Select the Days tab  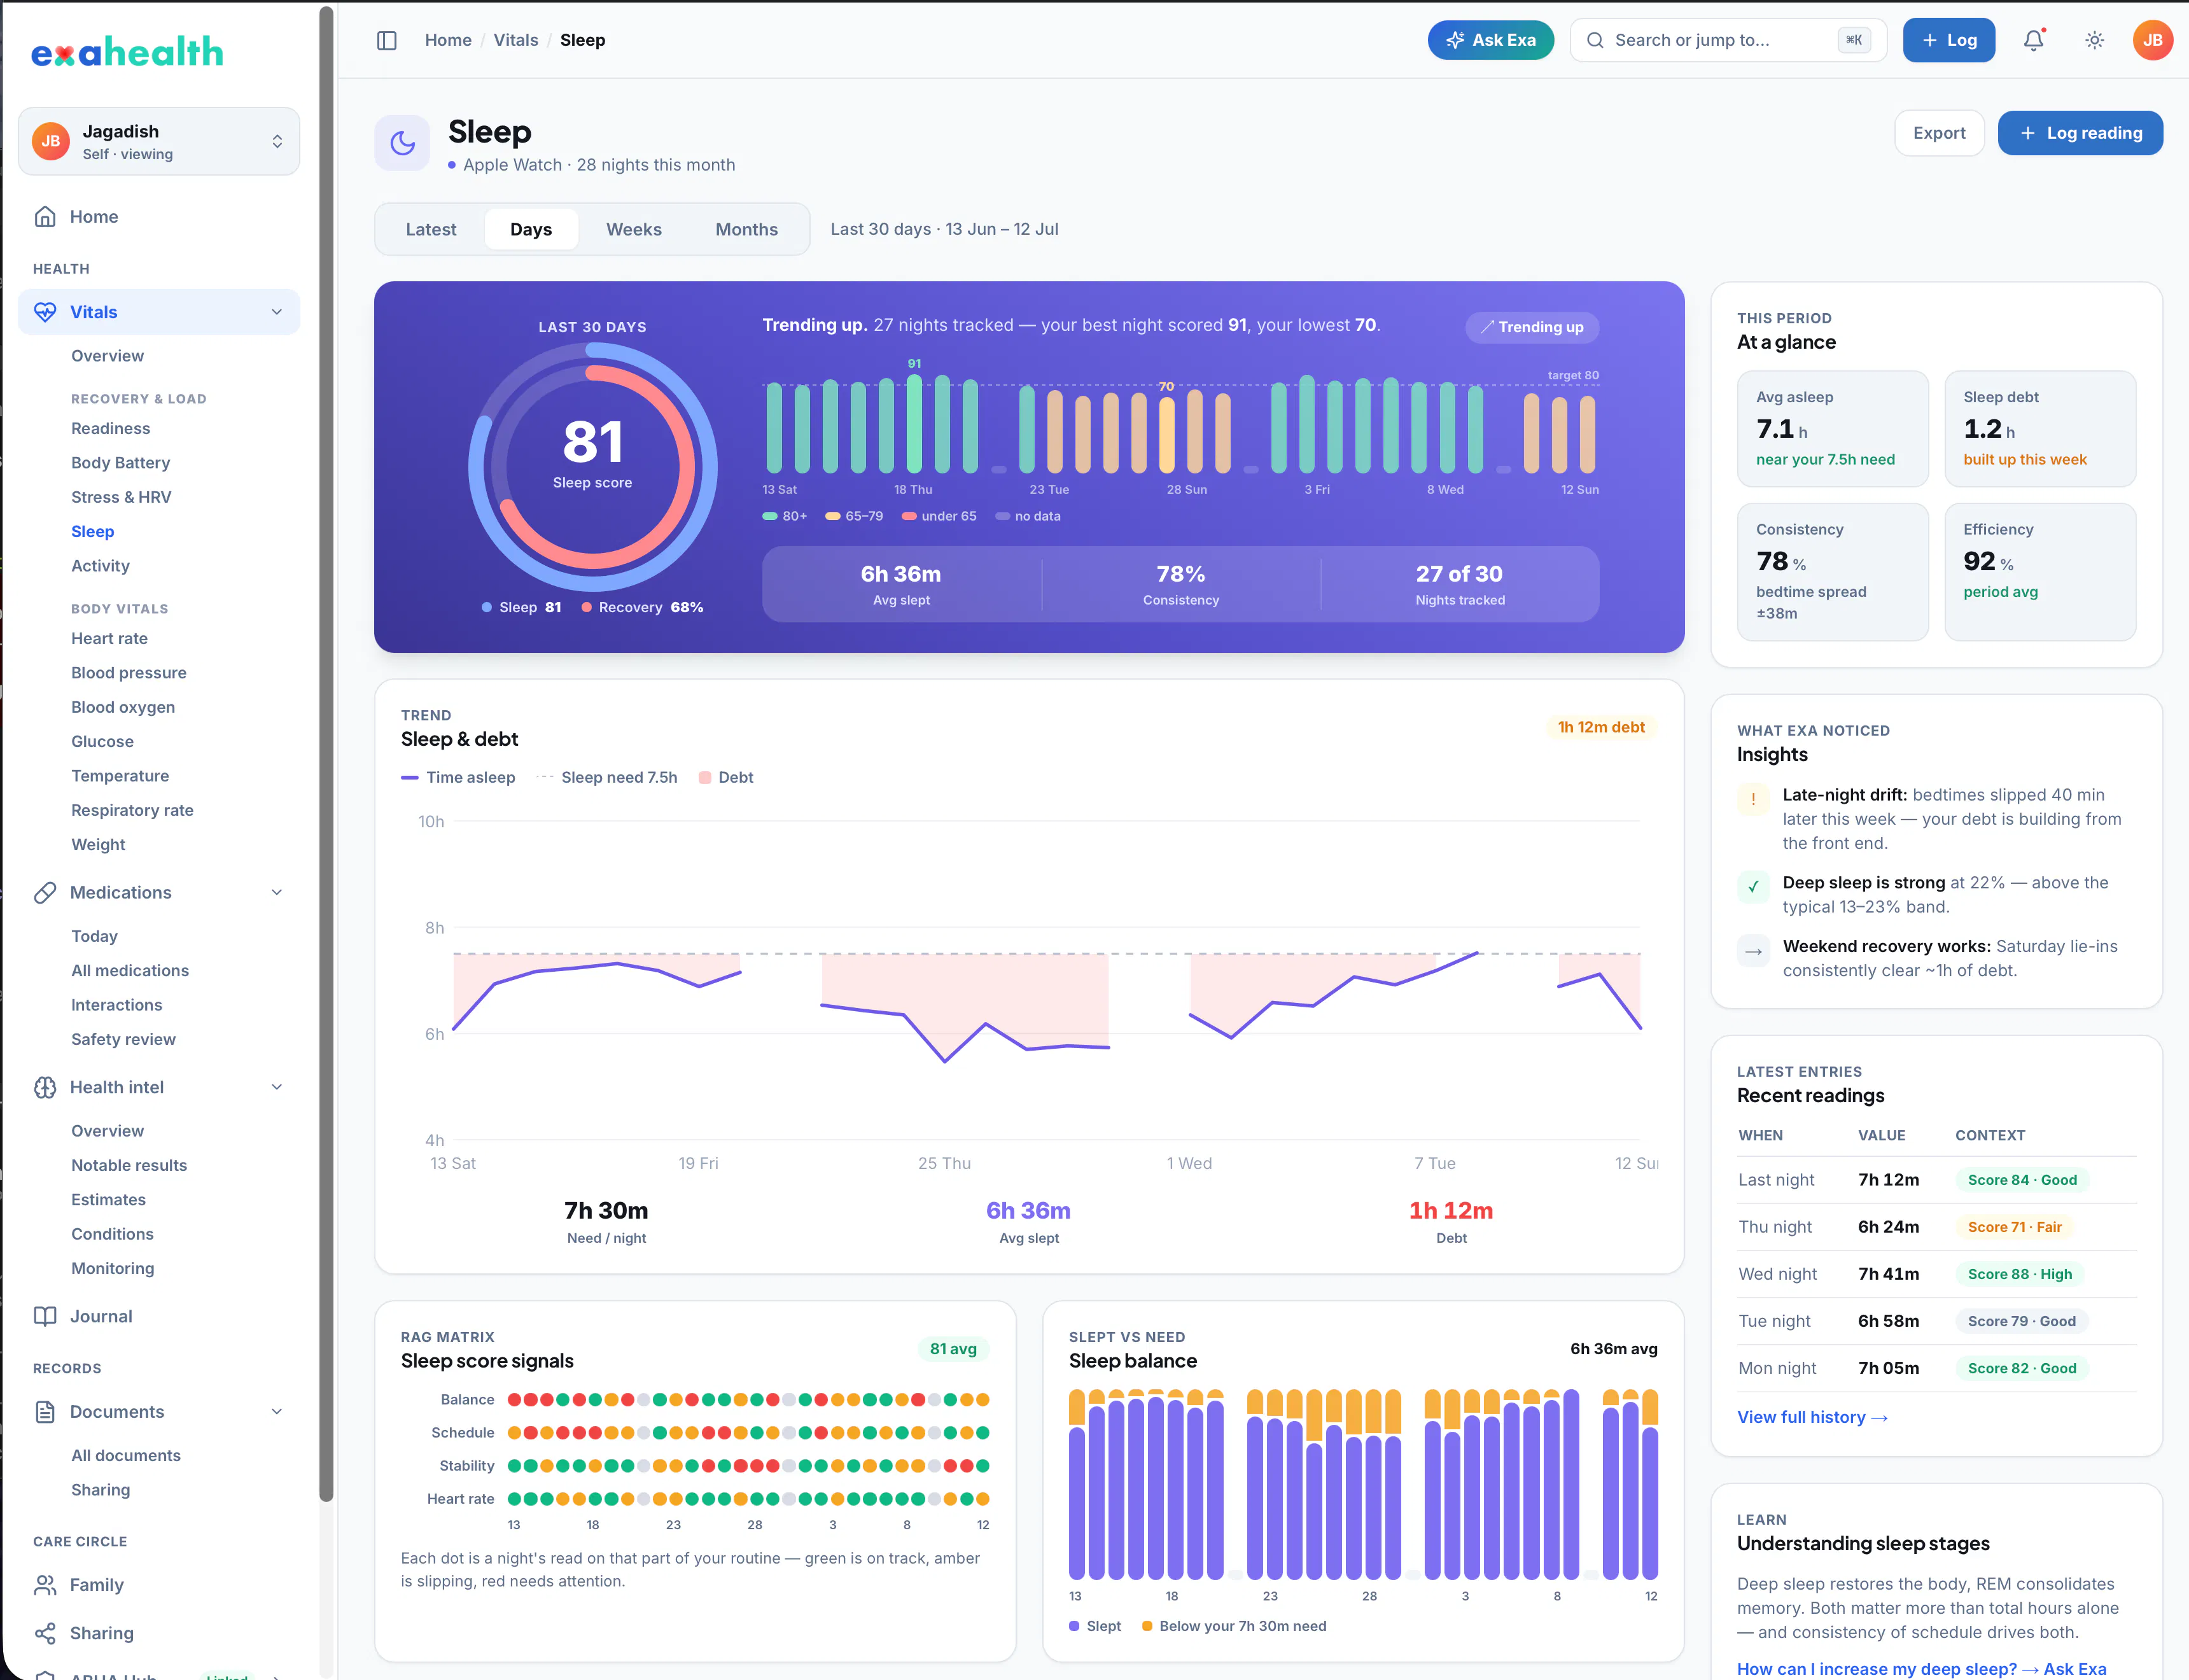(531, 229)
